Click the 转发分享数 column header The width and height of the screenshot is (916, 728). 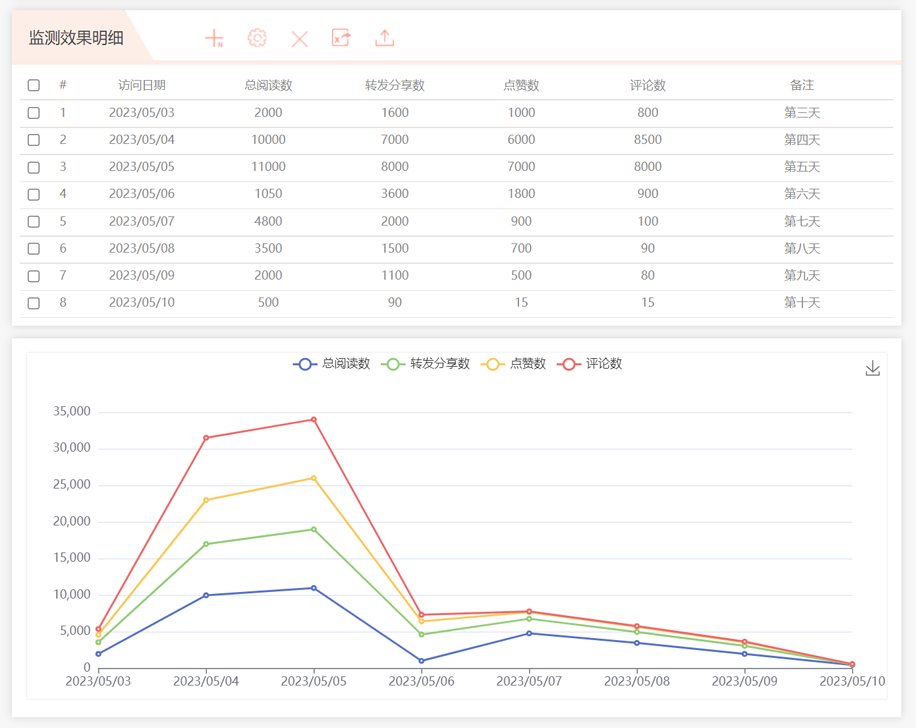pos(395,85)
